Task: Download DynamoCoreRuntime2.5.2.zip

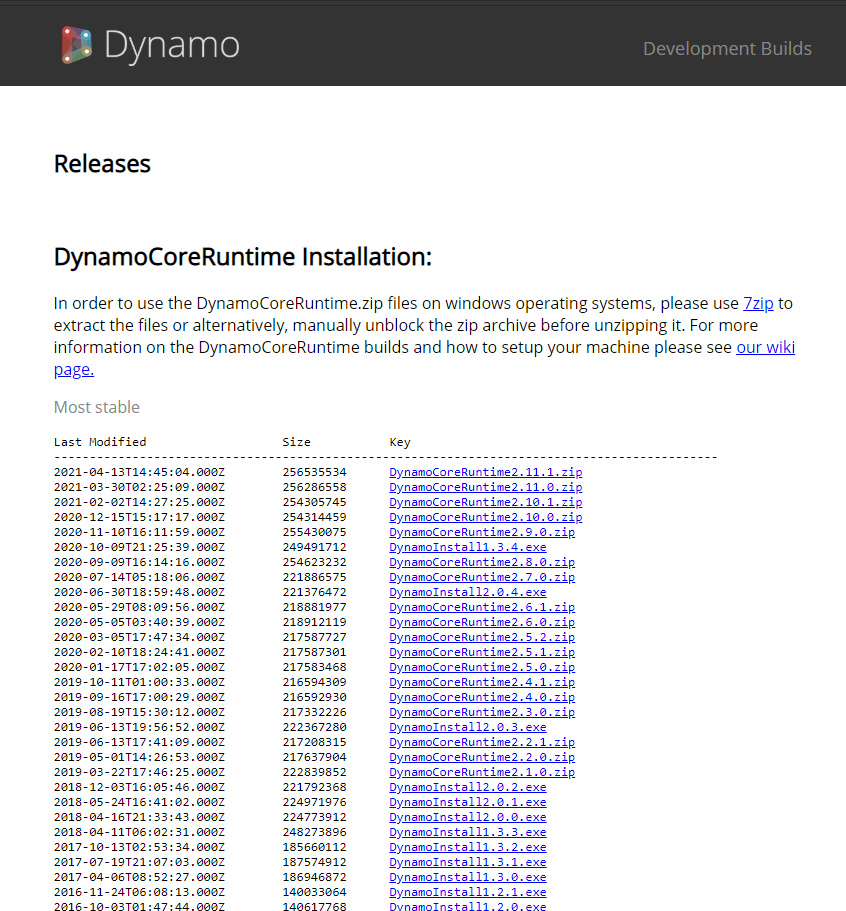Action: click(x=482, y=637)
